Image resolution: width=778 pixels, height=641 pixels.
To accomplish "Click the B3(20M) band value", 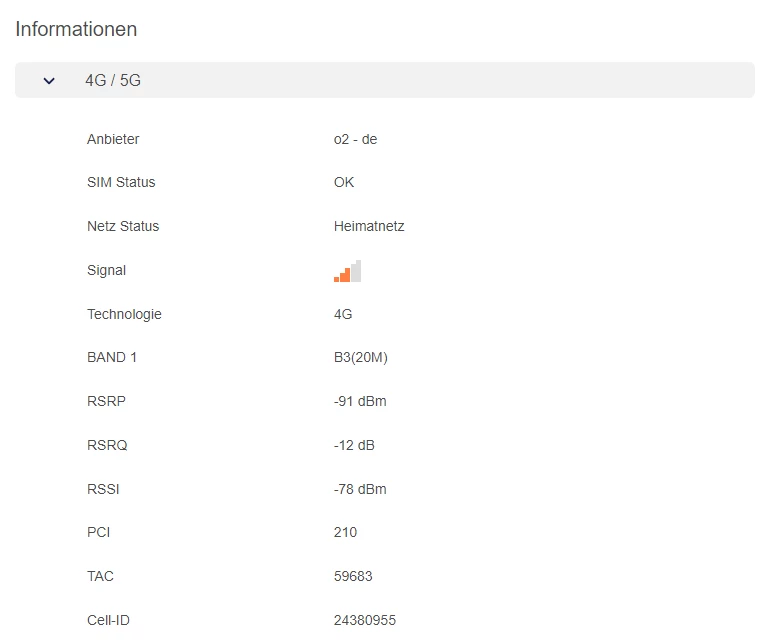I will (x=360, y=357).
